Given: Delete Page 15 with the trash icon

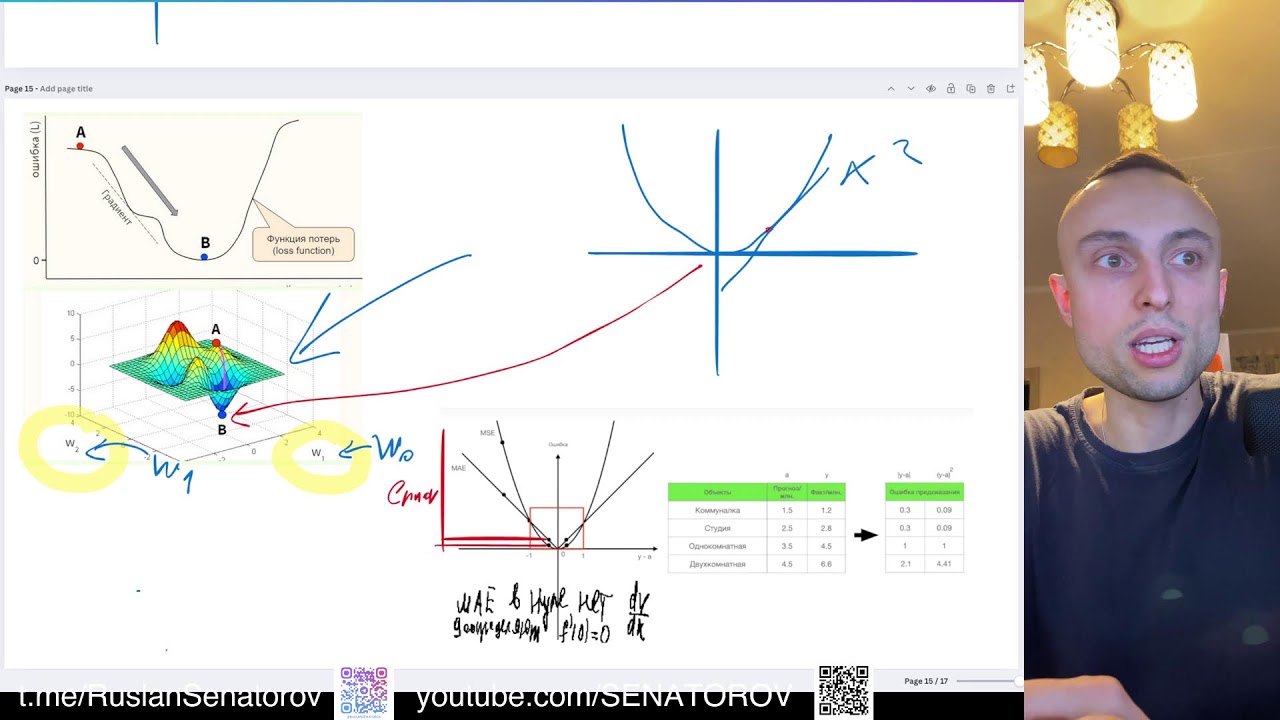Looking at the screenshot, I should 991,89.
